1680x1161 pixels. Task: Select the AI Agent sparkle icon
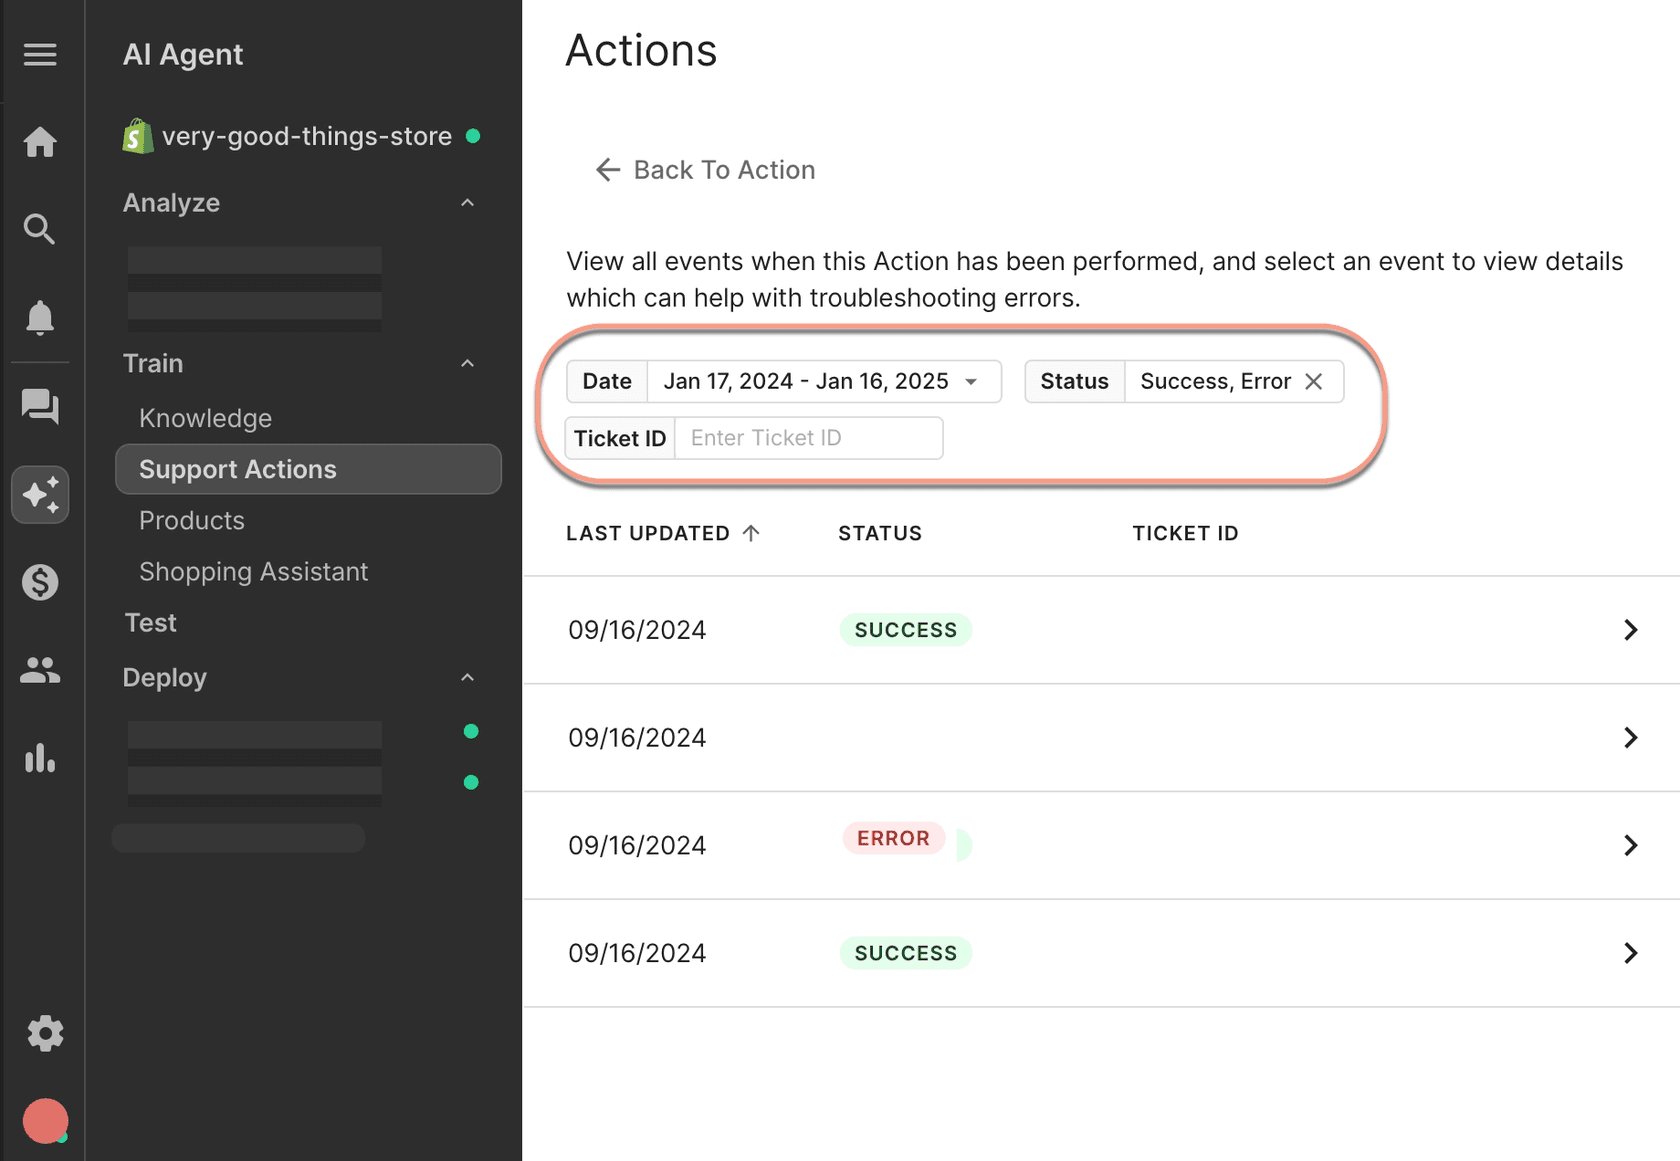(x=40, y=494)
